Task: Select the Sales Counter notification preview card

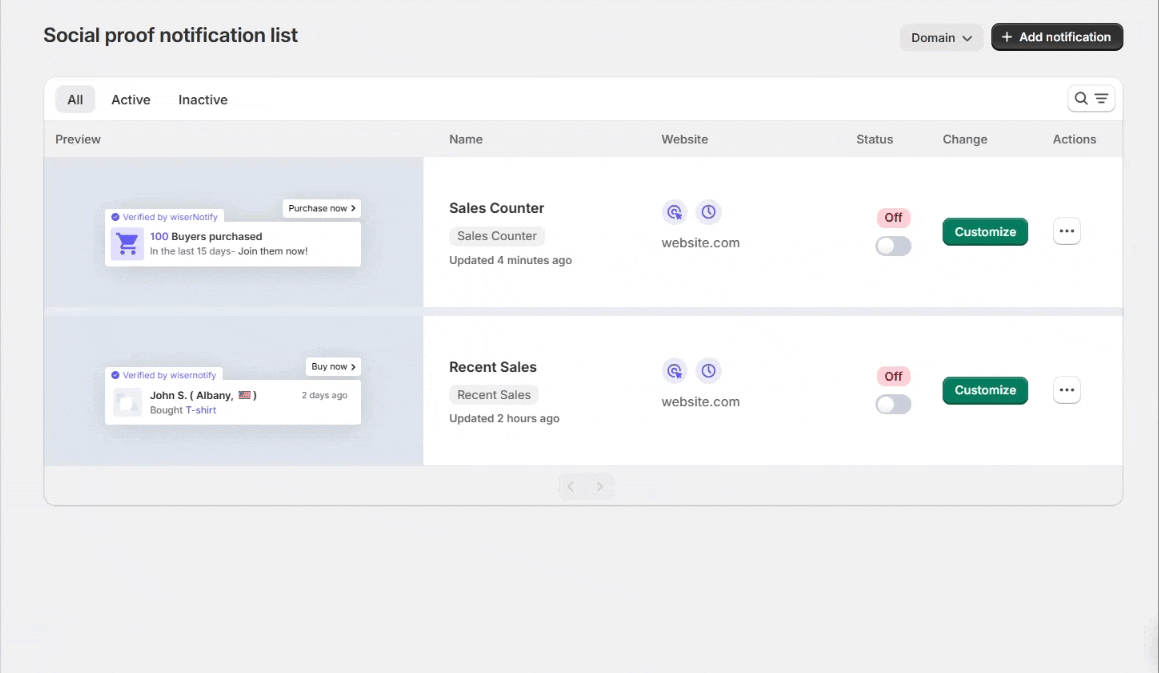Action: click(x=233, y=244)
